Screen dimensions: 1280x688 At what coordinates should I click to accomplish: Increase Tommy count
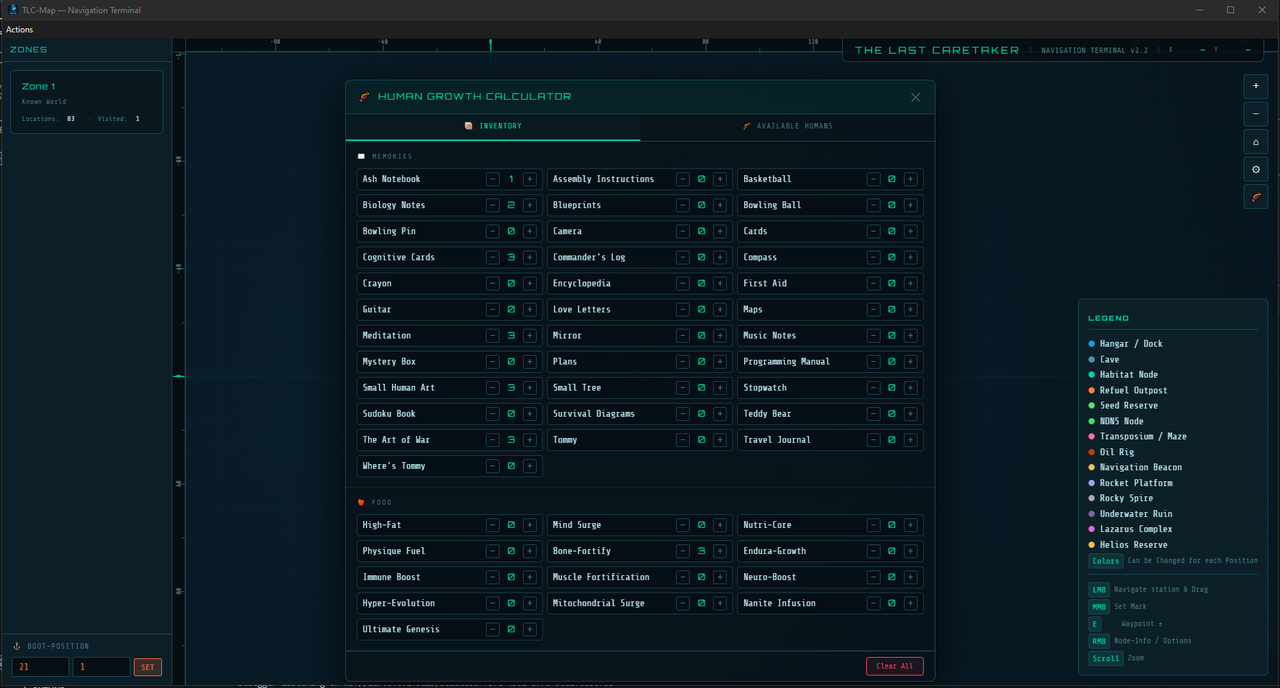pos(719,439)
